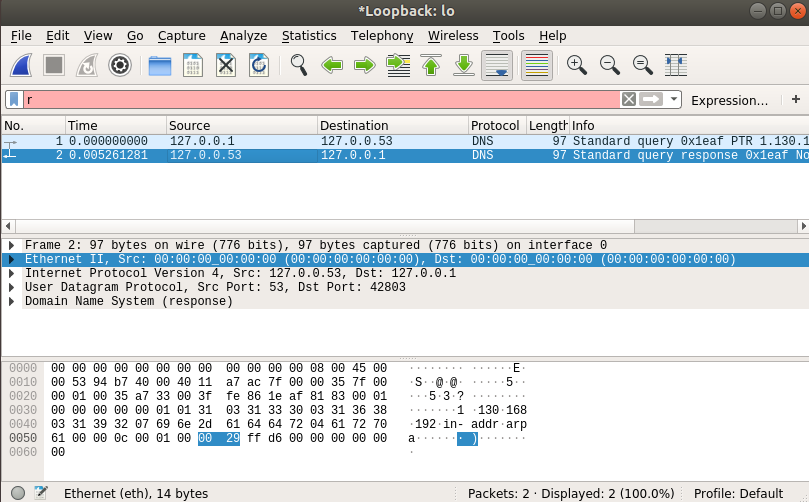This screenshot has width=809, height=502.
Task: Expand Internet Protocol Version 4 row
Action: tap(11, 273)
